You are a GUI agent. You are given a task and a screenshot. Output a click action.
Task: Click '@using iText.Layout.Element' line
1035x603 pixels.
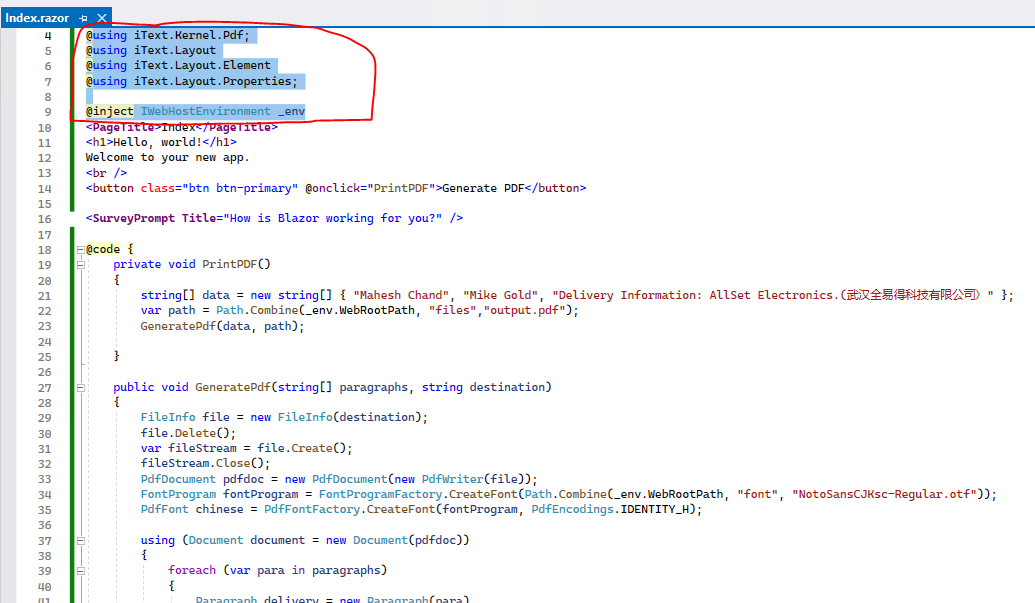[178, 65]
